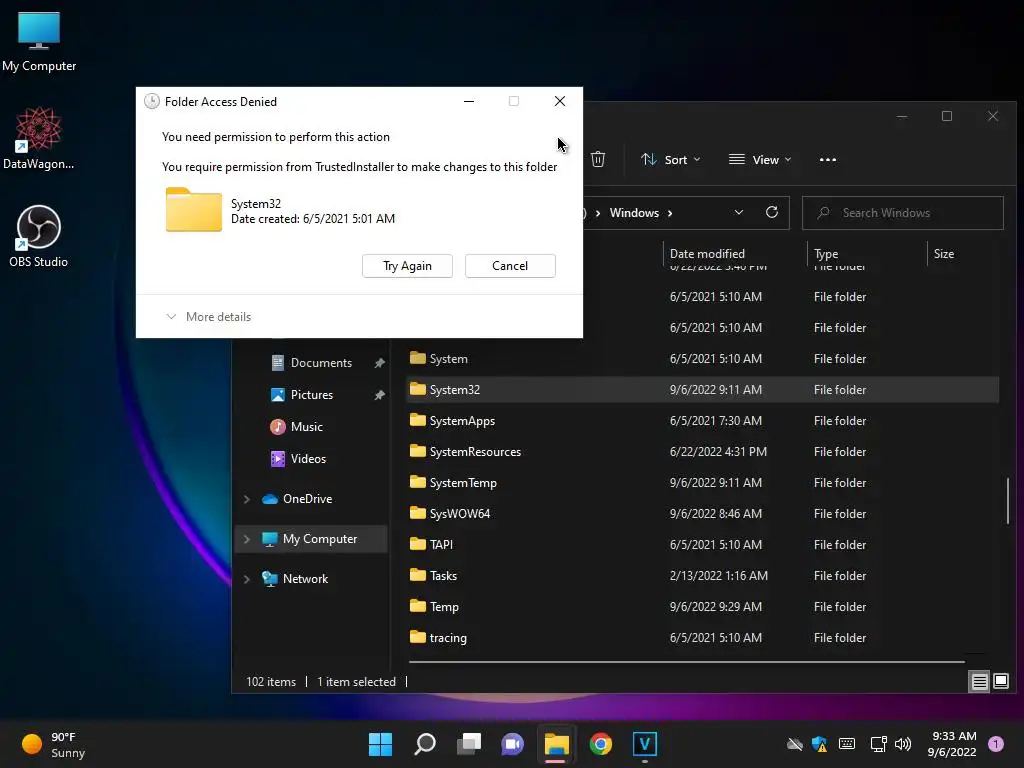Expand the Network tree node
1024x768 pixels.
(247, 579)
